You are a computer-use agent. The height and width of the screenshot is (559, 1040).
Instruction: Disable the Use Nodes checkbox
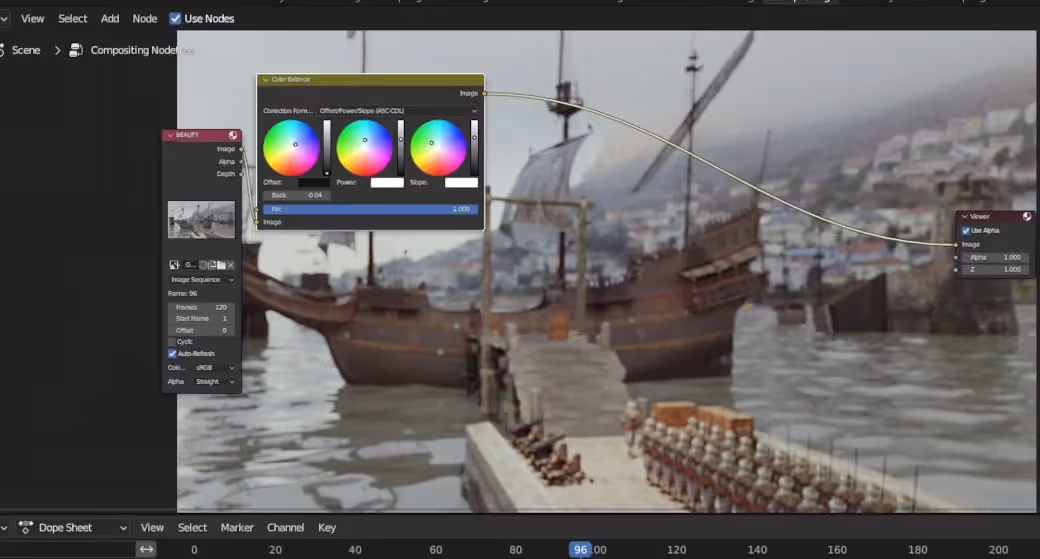pos(175,19)
